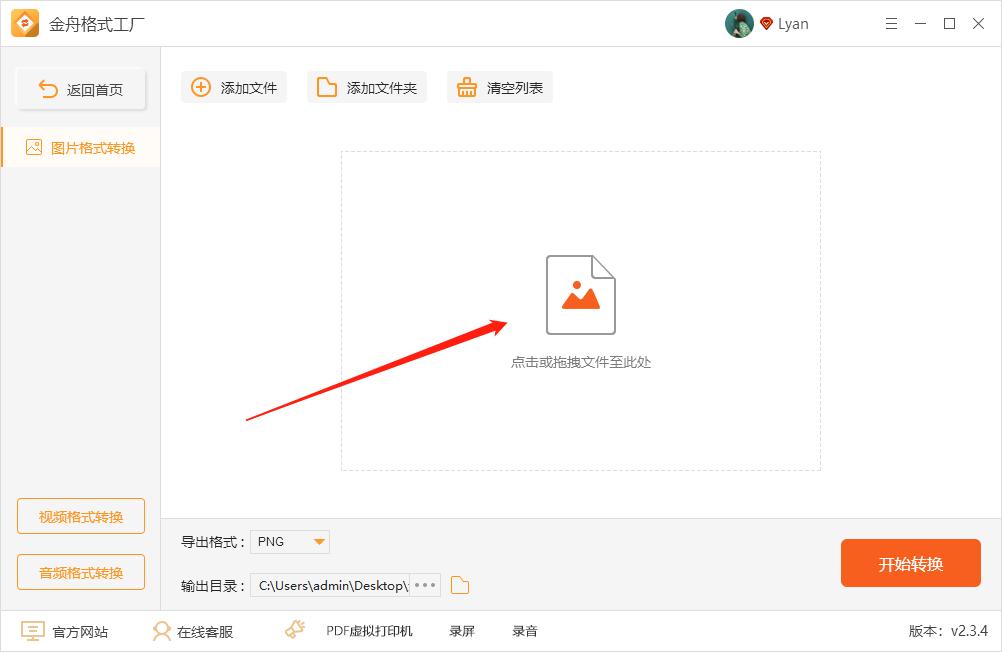
Task: Open output folder via the folder icon
Action: click(x=459, y=585)
